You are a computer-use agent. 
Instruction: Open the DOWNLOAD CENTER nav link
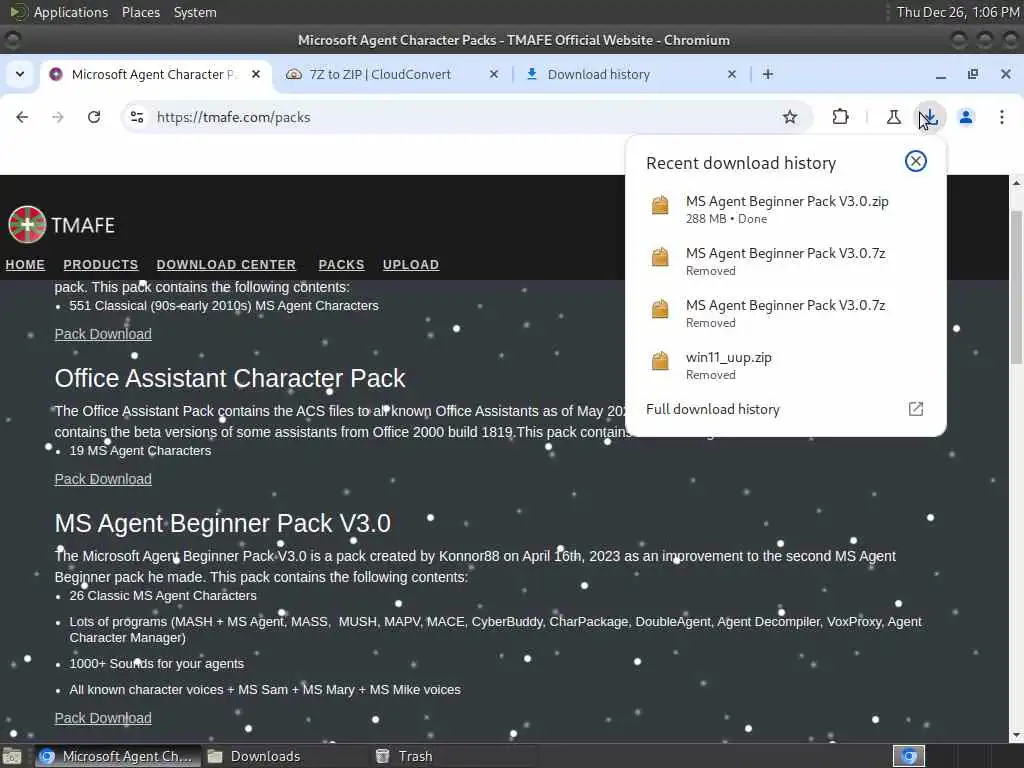(x=226, y=264)
